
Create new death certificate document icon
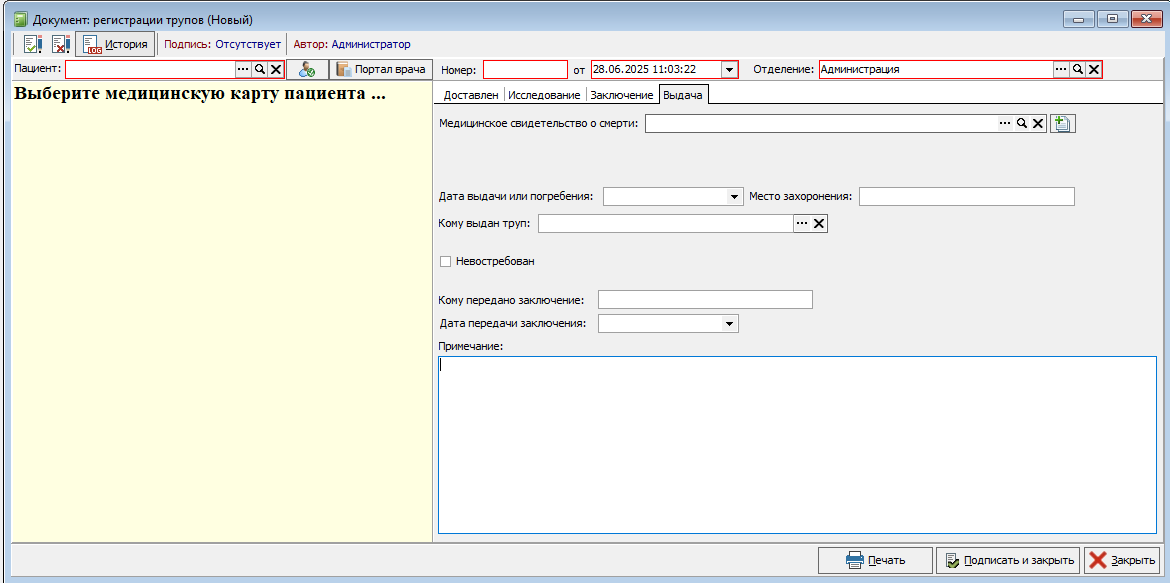pyautogui.click(x=1063, y=123)
